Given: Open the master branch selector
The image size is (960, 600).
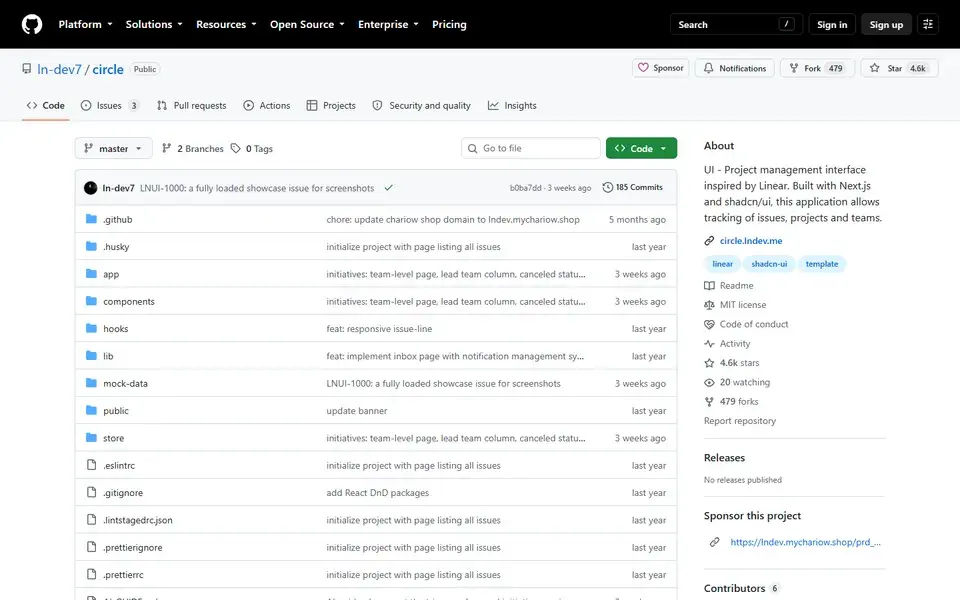Looking at the screenshot, I should click(x=113, y=148).
